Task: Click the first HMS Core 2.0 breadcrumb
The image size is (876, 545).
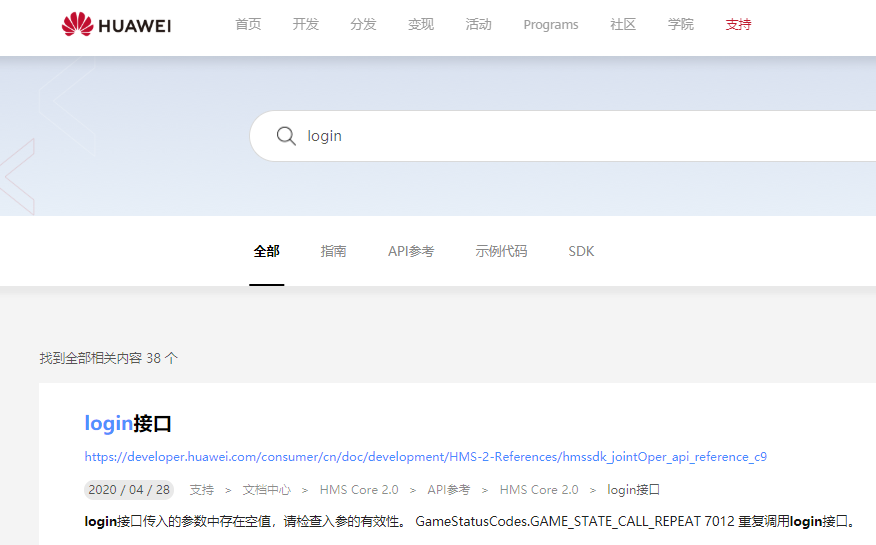Action: coord(359,490)
